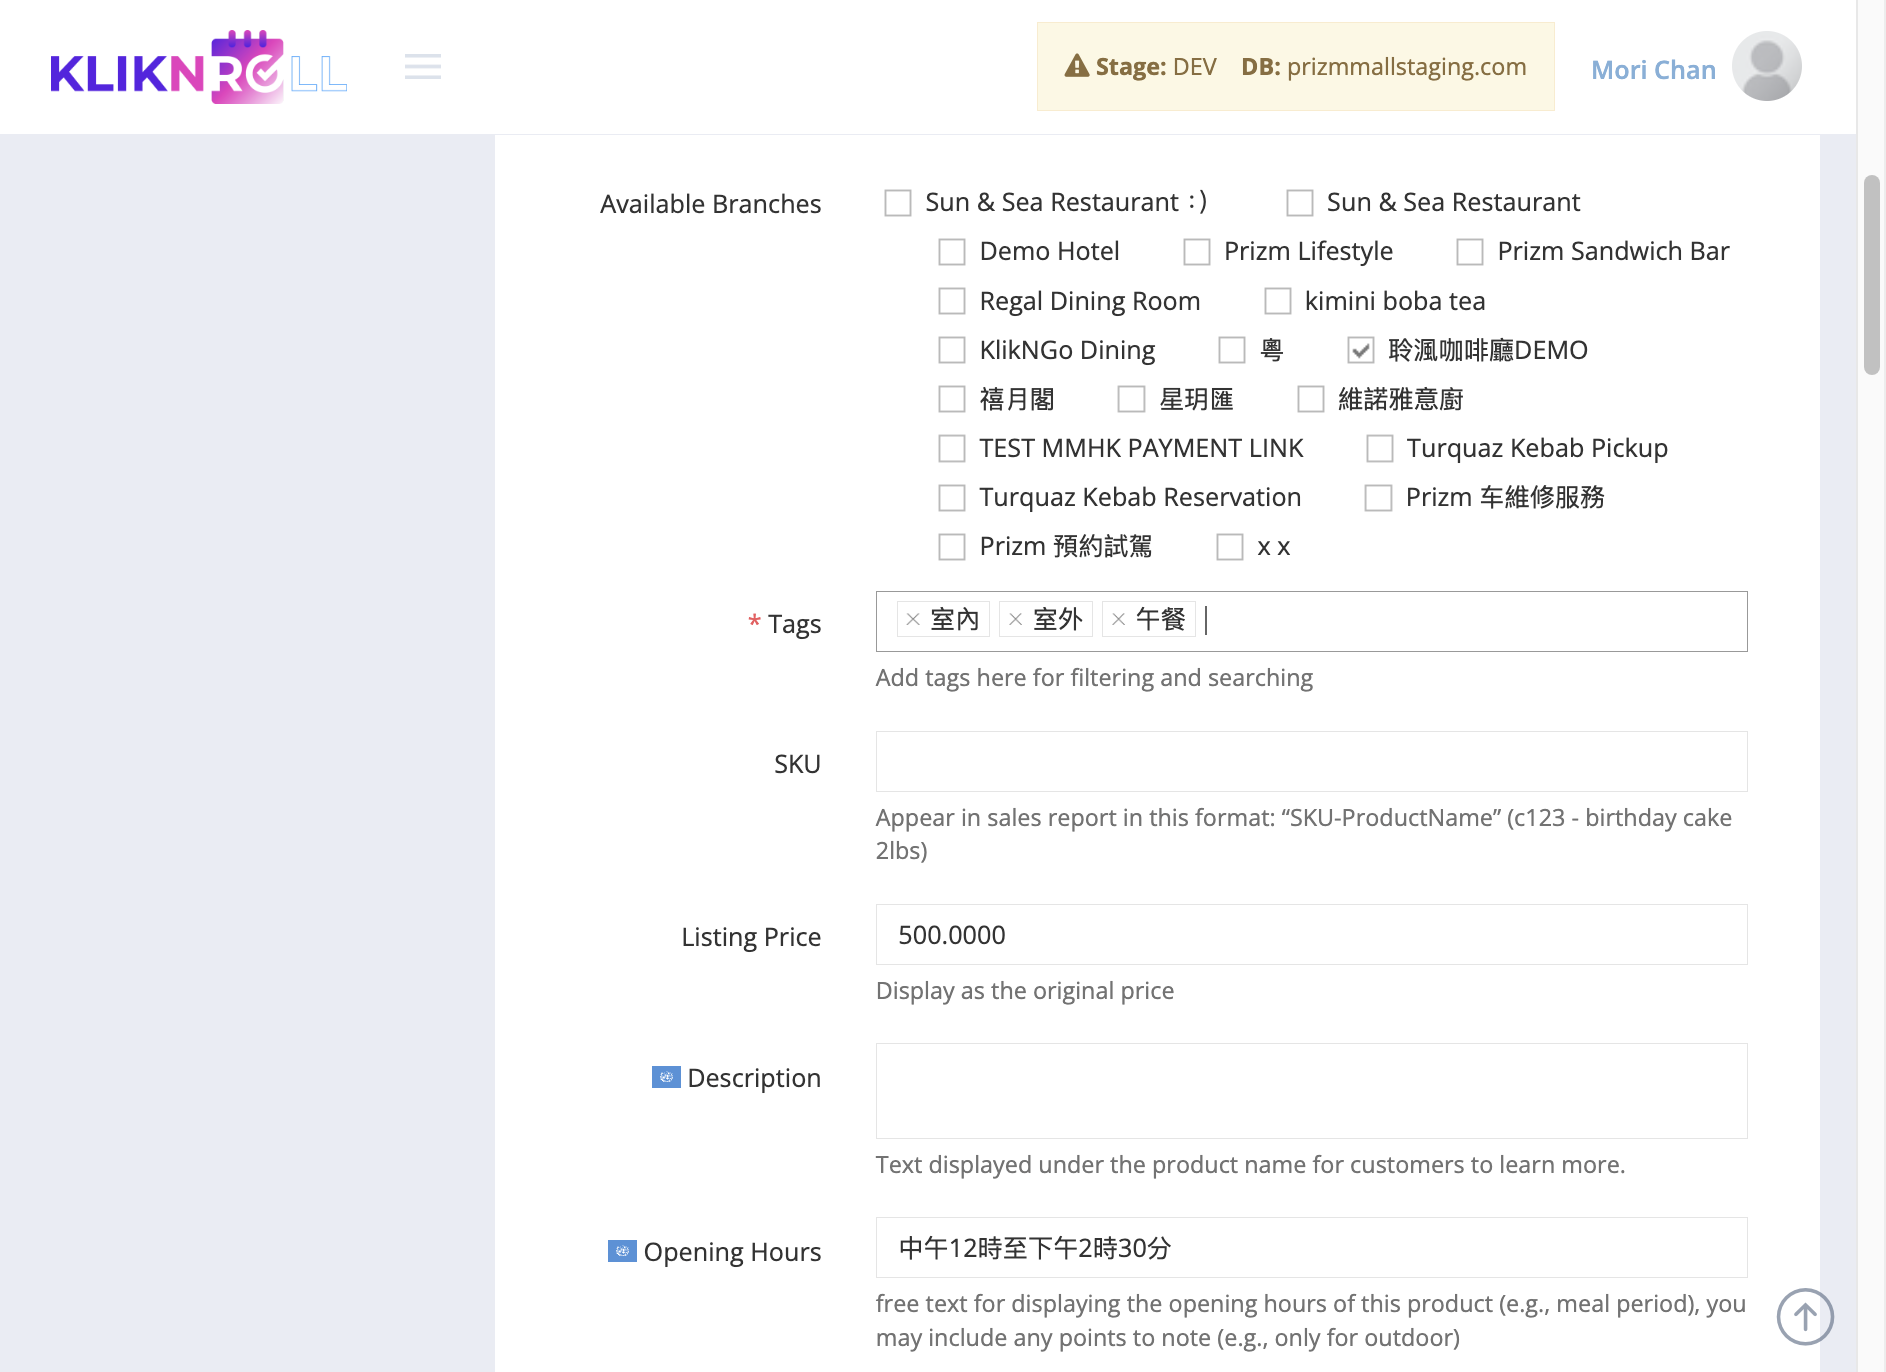
Task: Check the Demo Hotel branch
Action: point(952,252)
